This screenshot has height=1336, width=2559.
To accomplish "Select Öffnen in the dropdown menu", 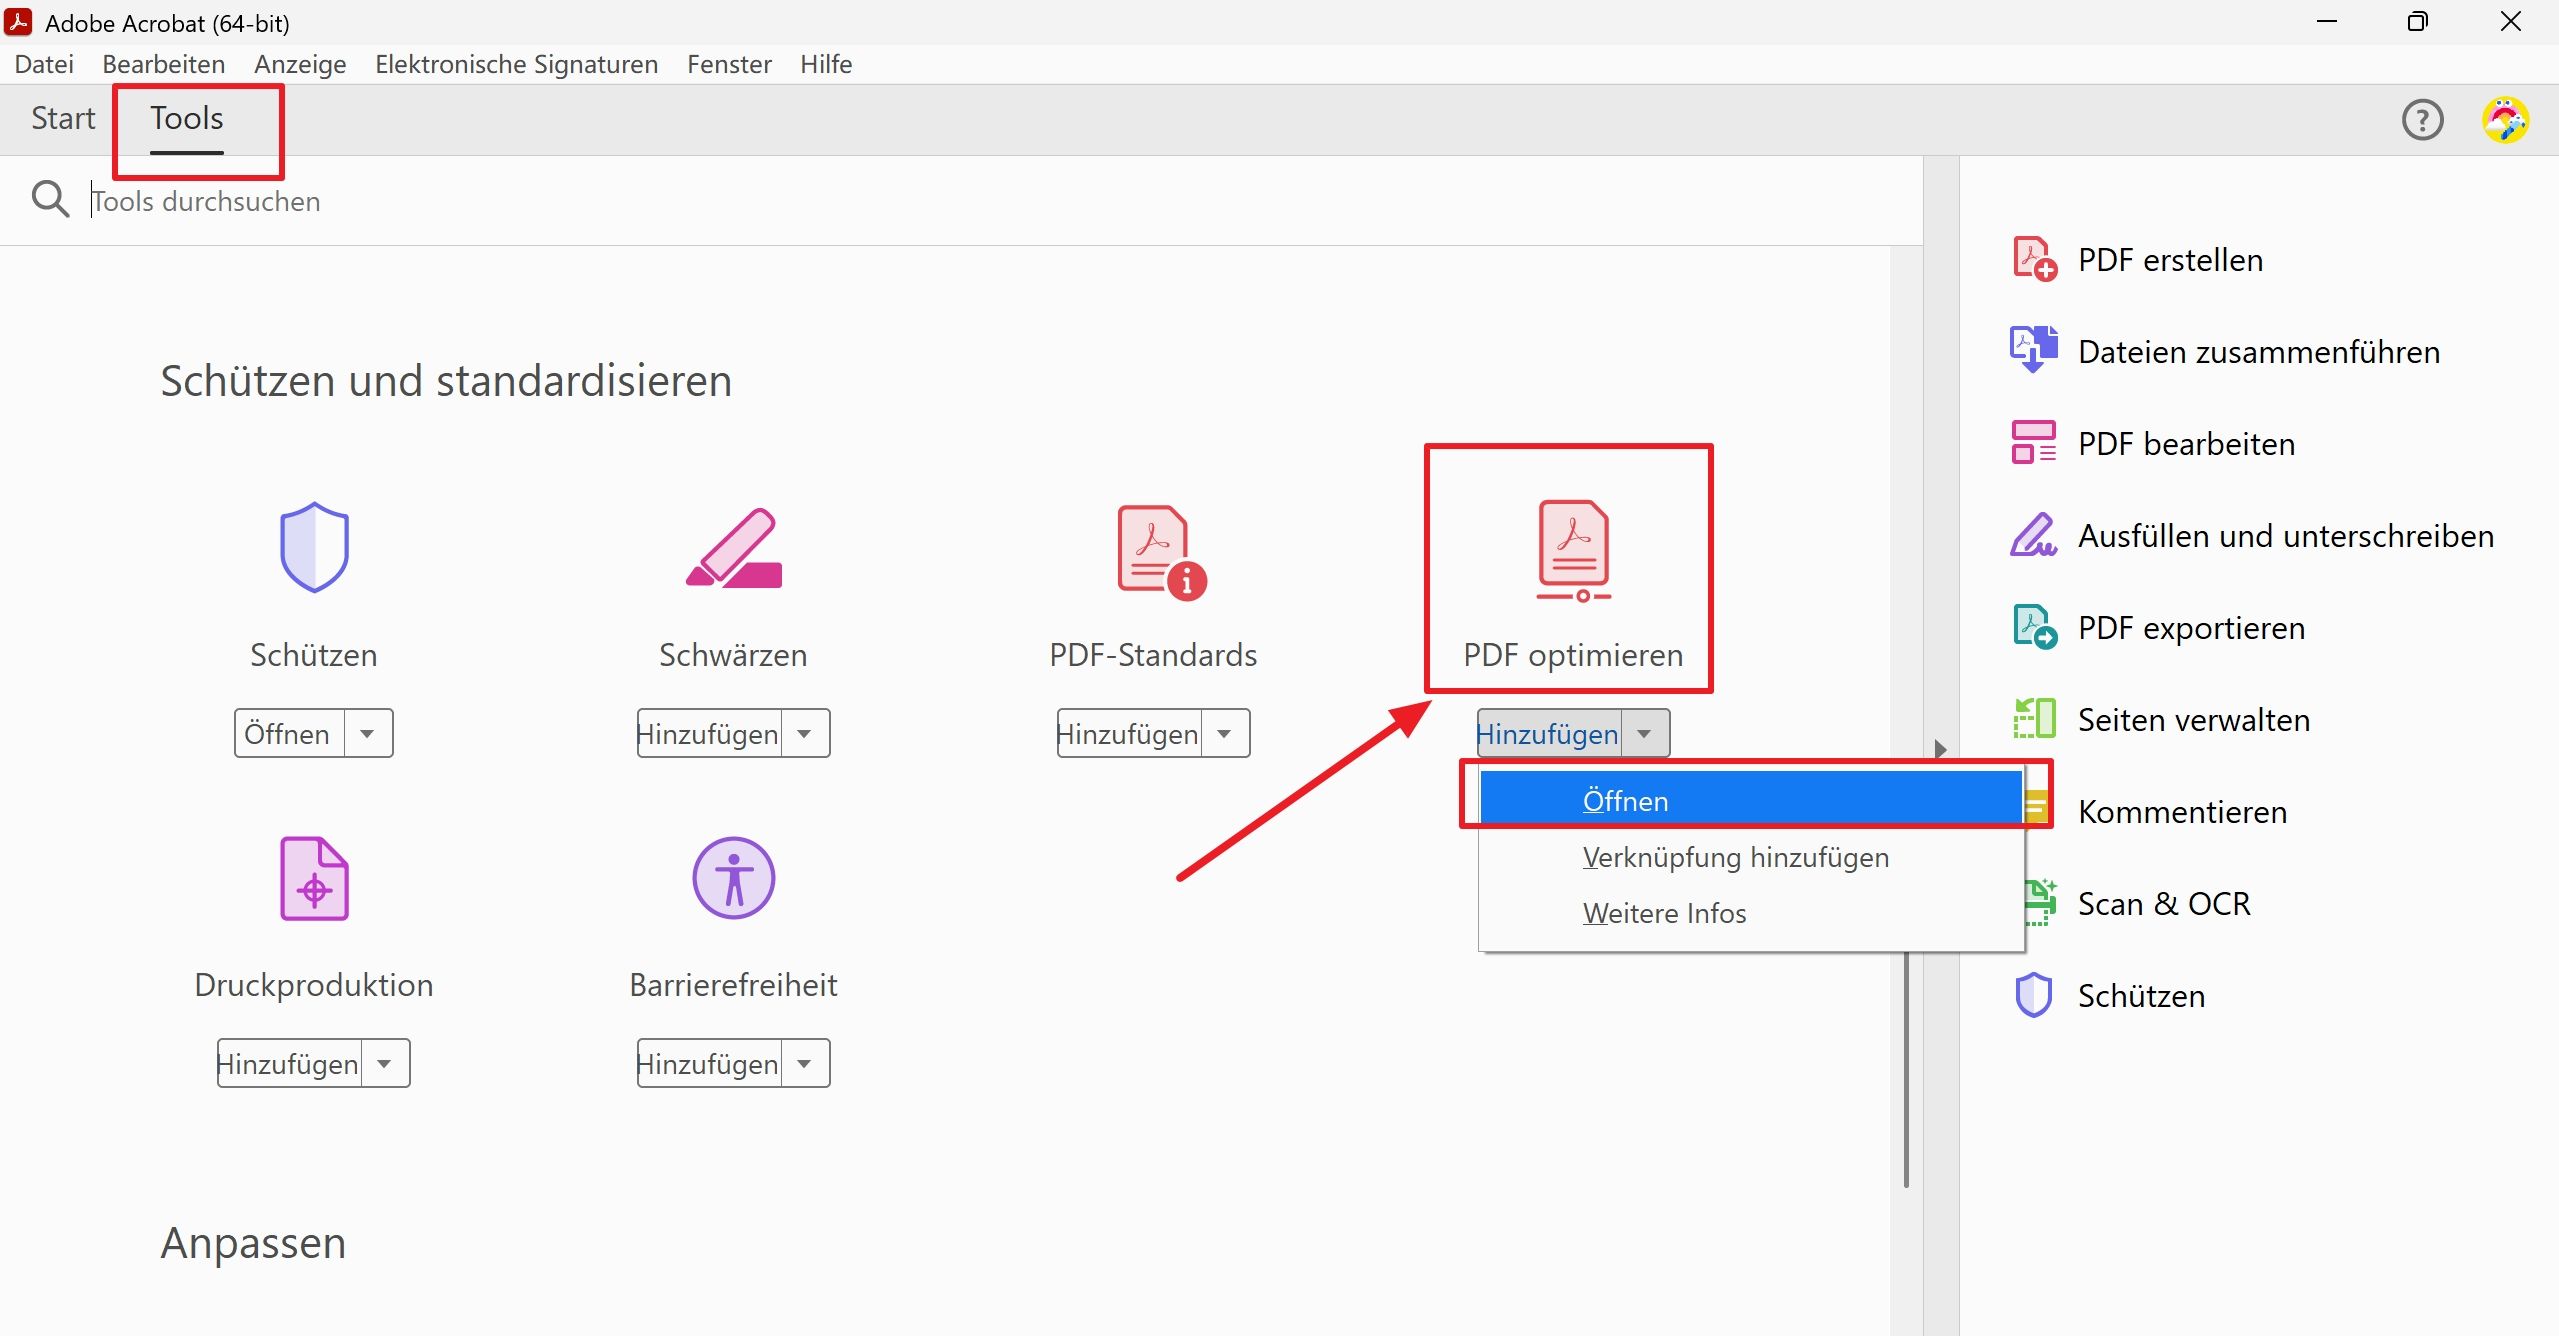I will tap(1751, 800).
